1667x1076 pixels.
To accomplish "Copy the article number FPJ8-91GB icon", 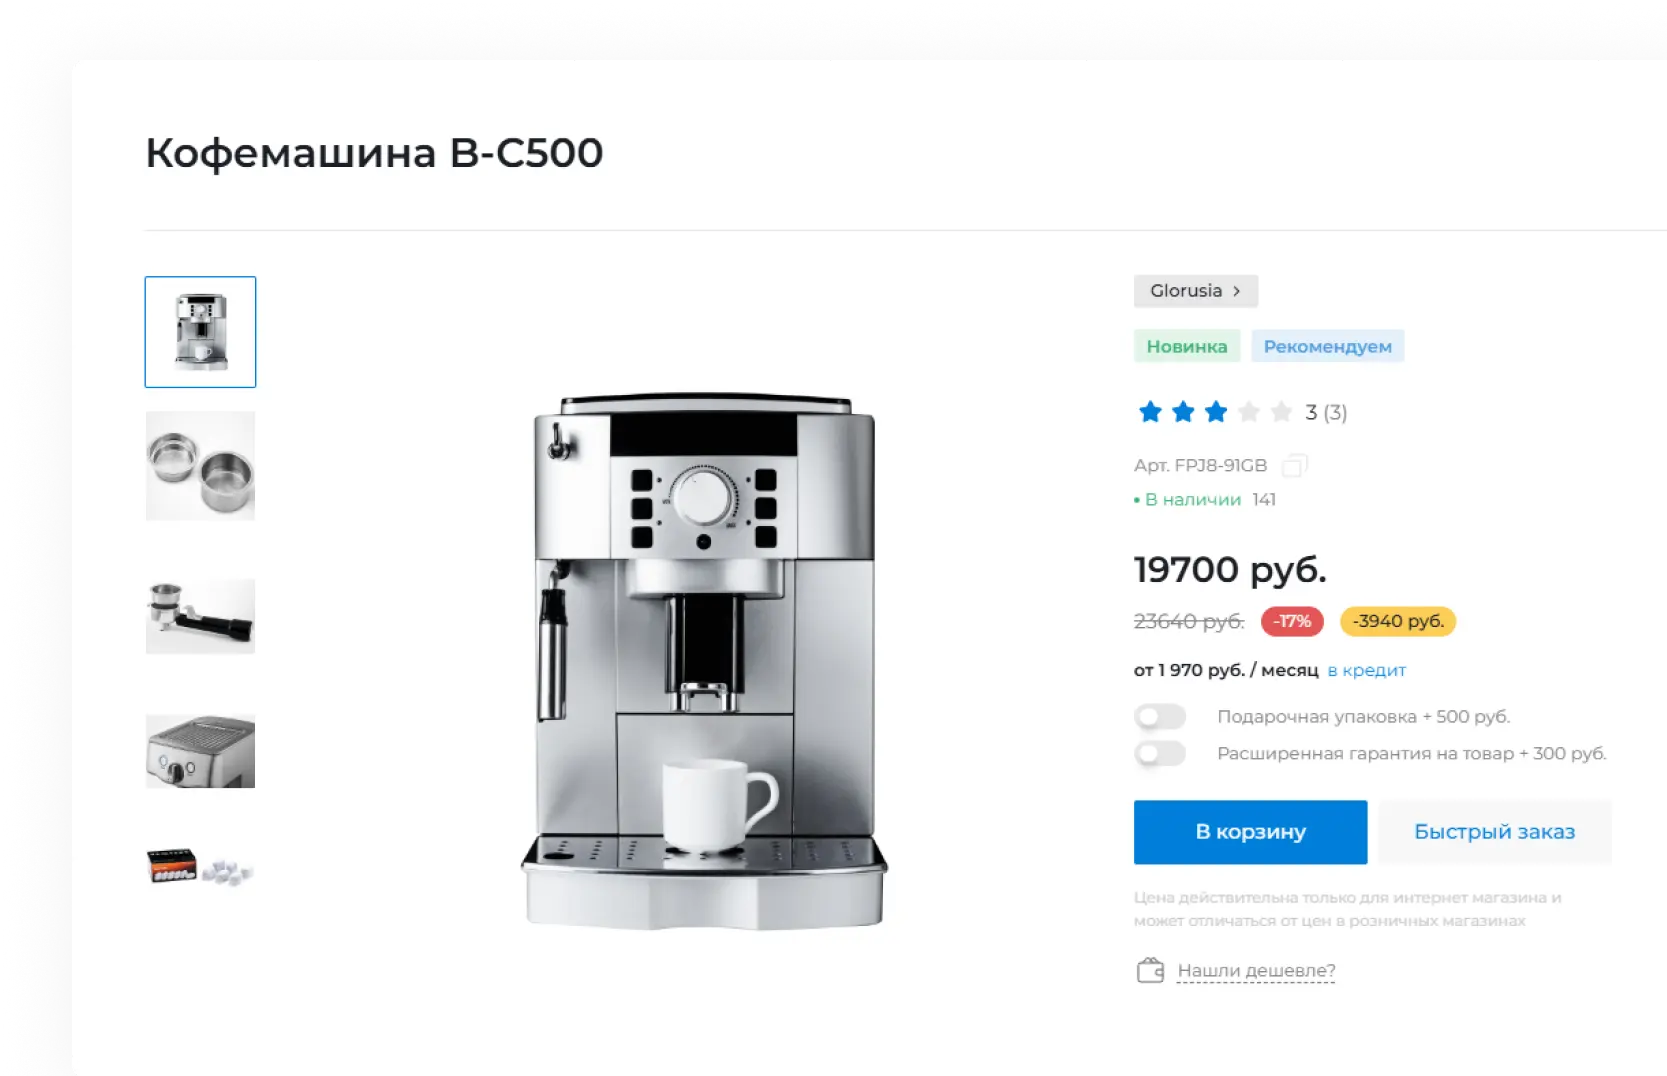I will click(1294, 465).
